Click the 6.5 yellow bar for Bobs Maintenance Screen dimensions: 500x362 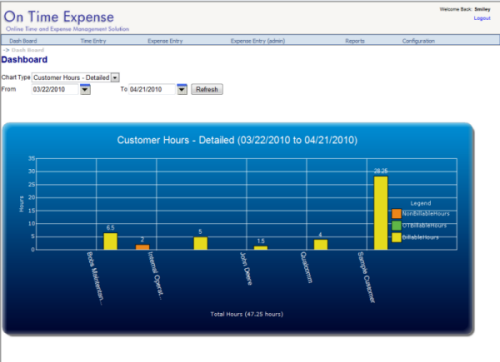coord(110,241)
